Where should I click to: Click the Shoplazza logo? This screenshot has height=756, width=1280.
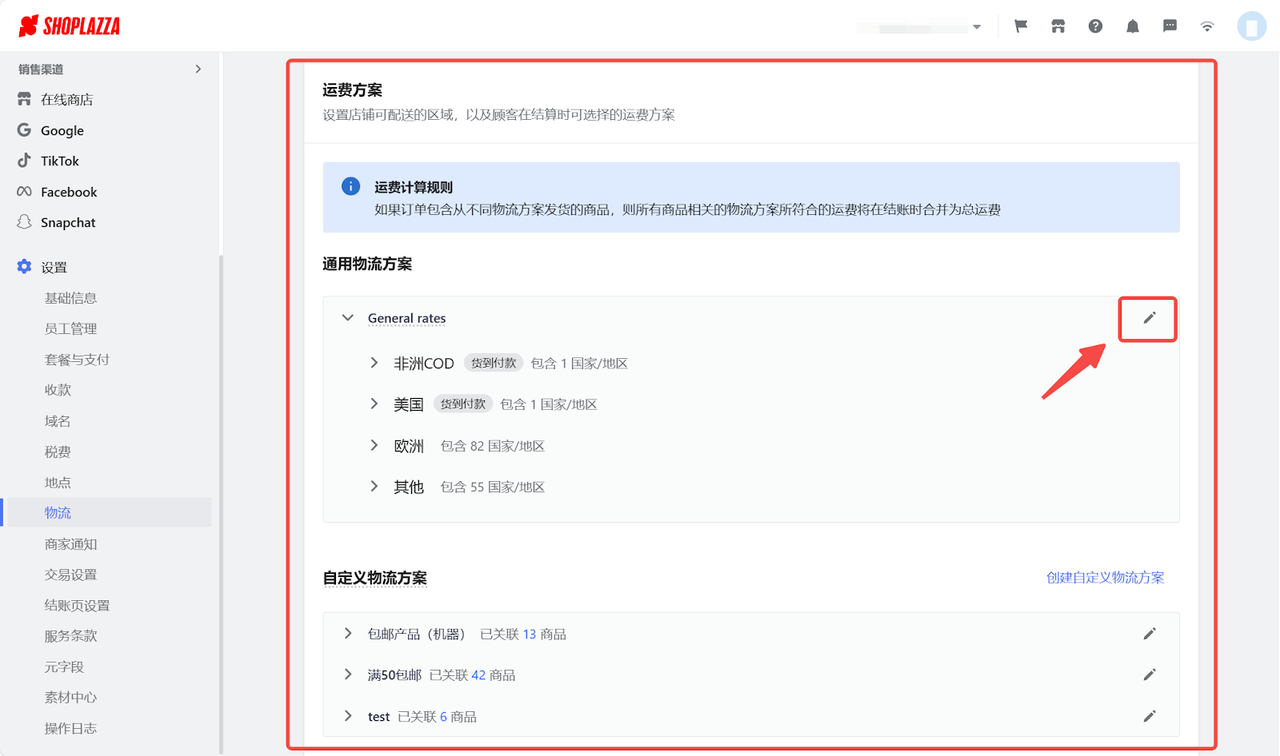coord(67,26)
